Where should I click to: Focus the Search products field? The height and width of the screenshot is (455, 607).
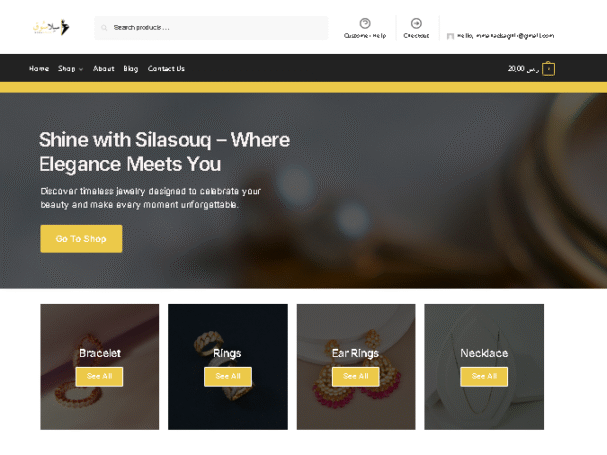click(x=211, y=27)
